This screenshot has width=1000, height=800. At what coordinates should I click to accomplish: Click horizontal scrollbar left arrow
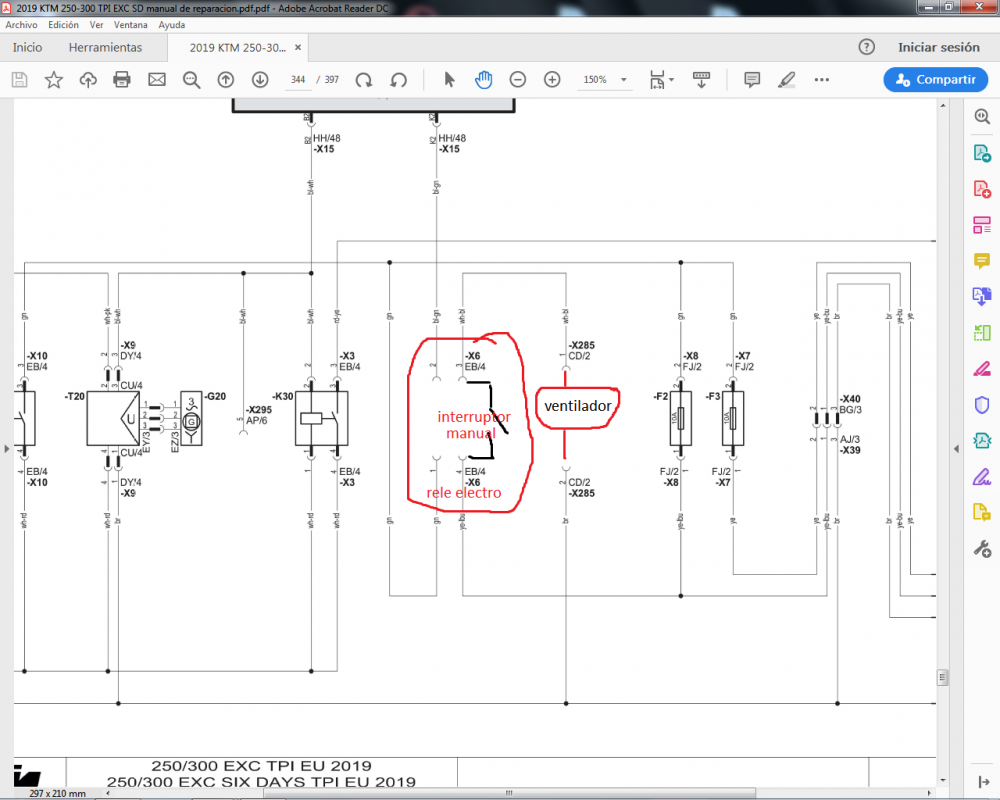tap(108, 793)
